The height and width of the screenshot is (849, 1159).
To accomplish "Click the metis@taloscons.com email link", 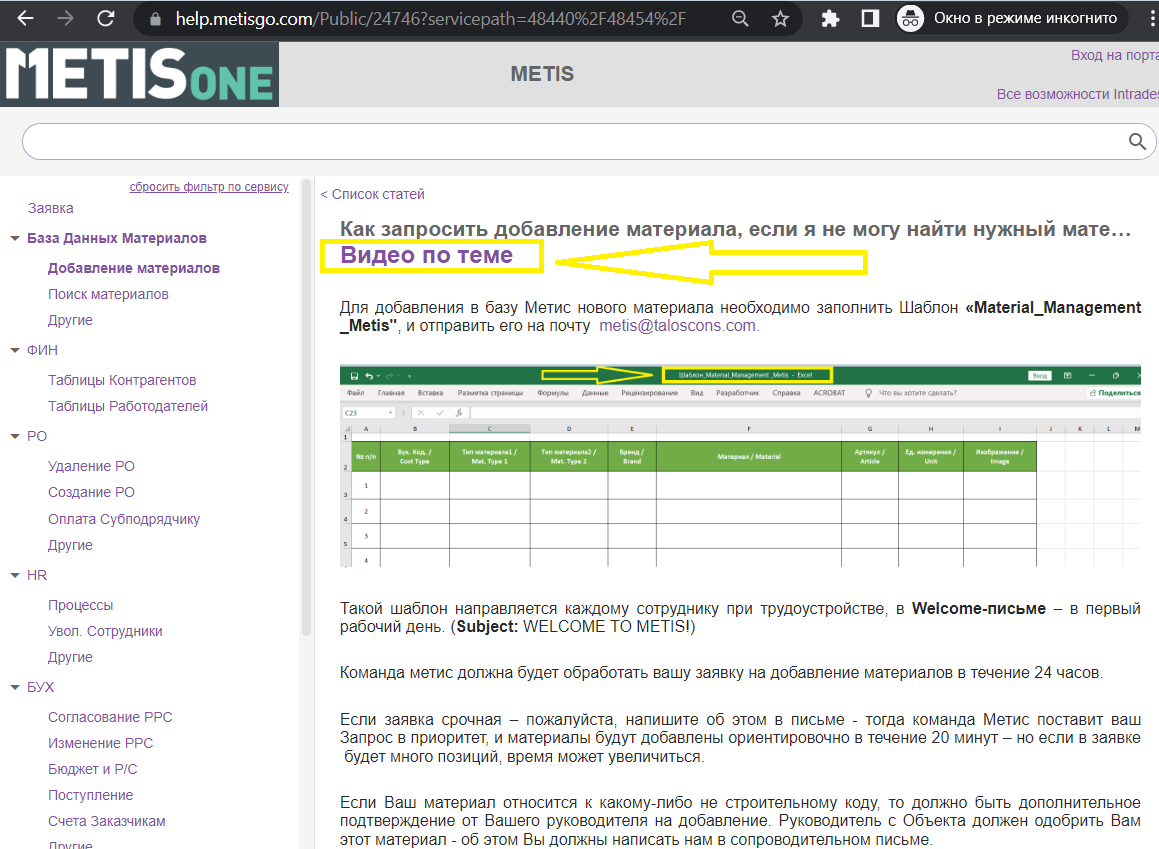I will [x=678, y=326].
